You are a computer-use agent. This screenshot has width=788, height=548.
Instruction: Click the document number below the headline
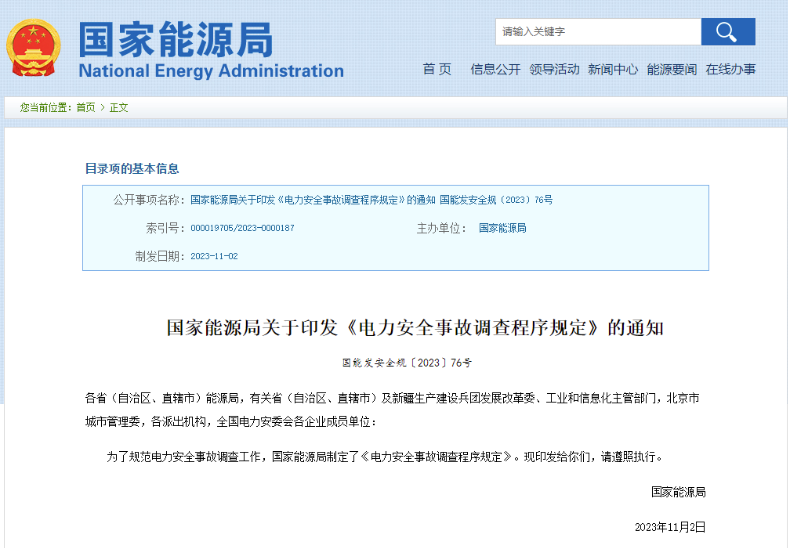click(407, 362)
